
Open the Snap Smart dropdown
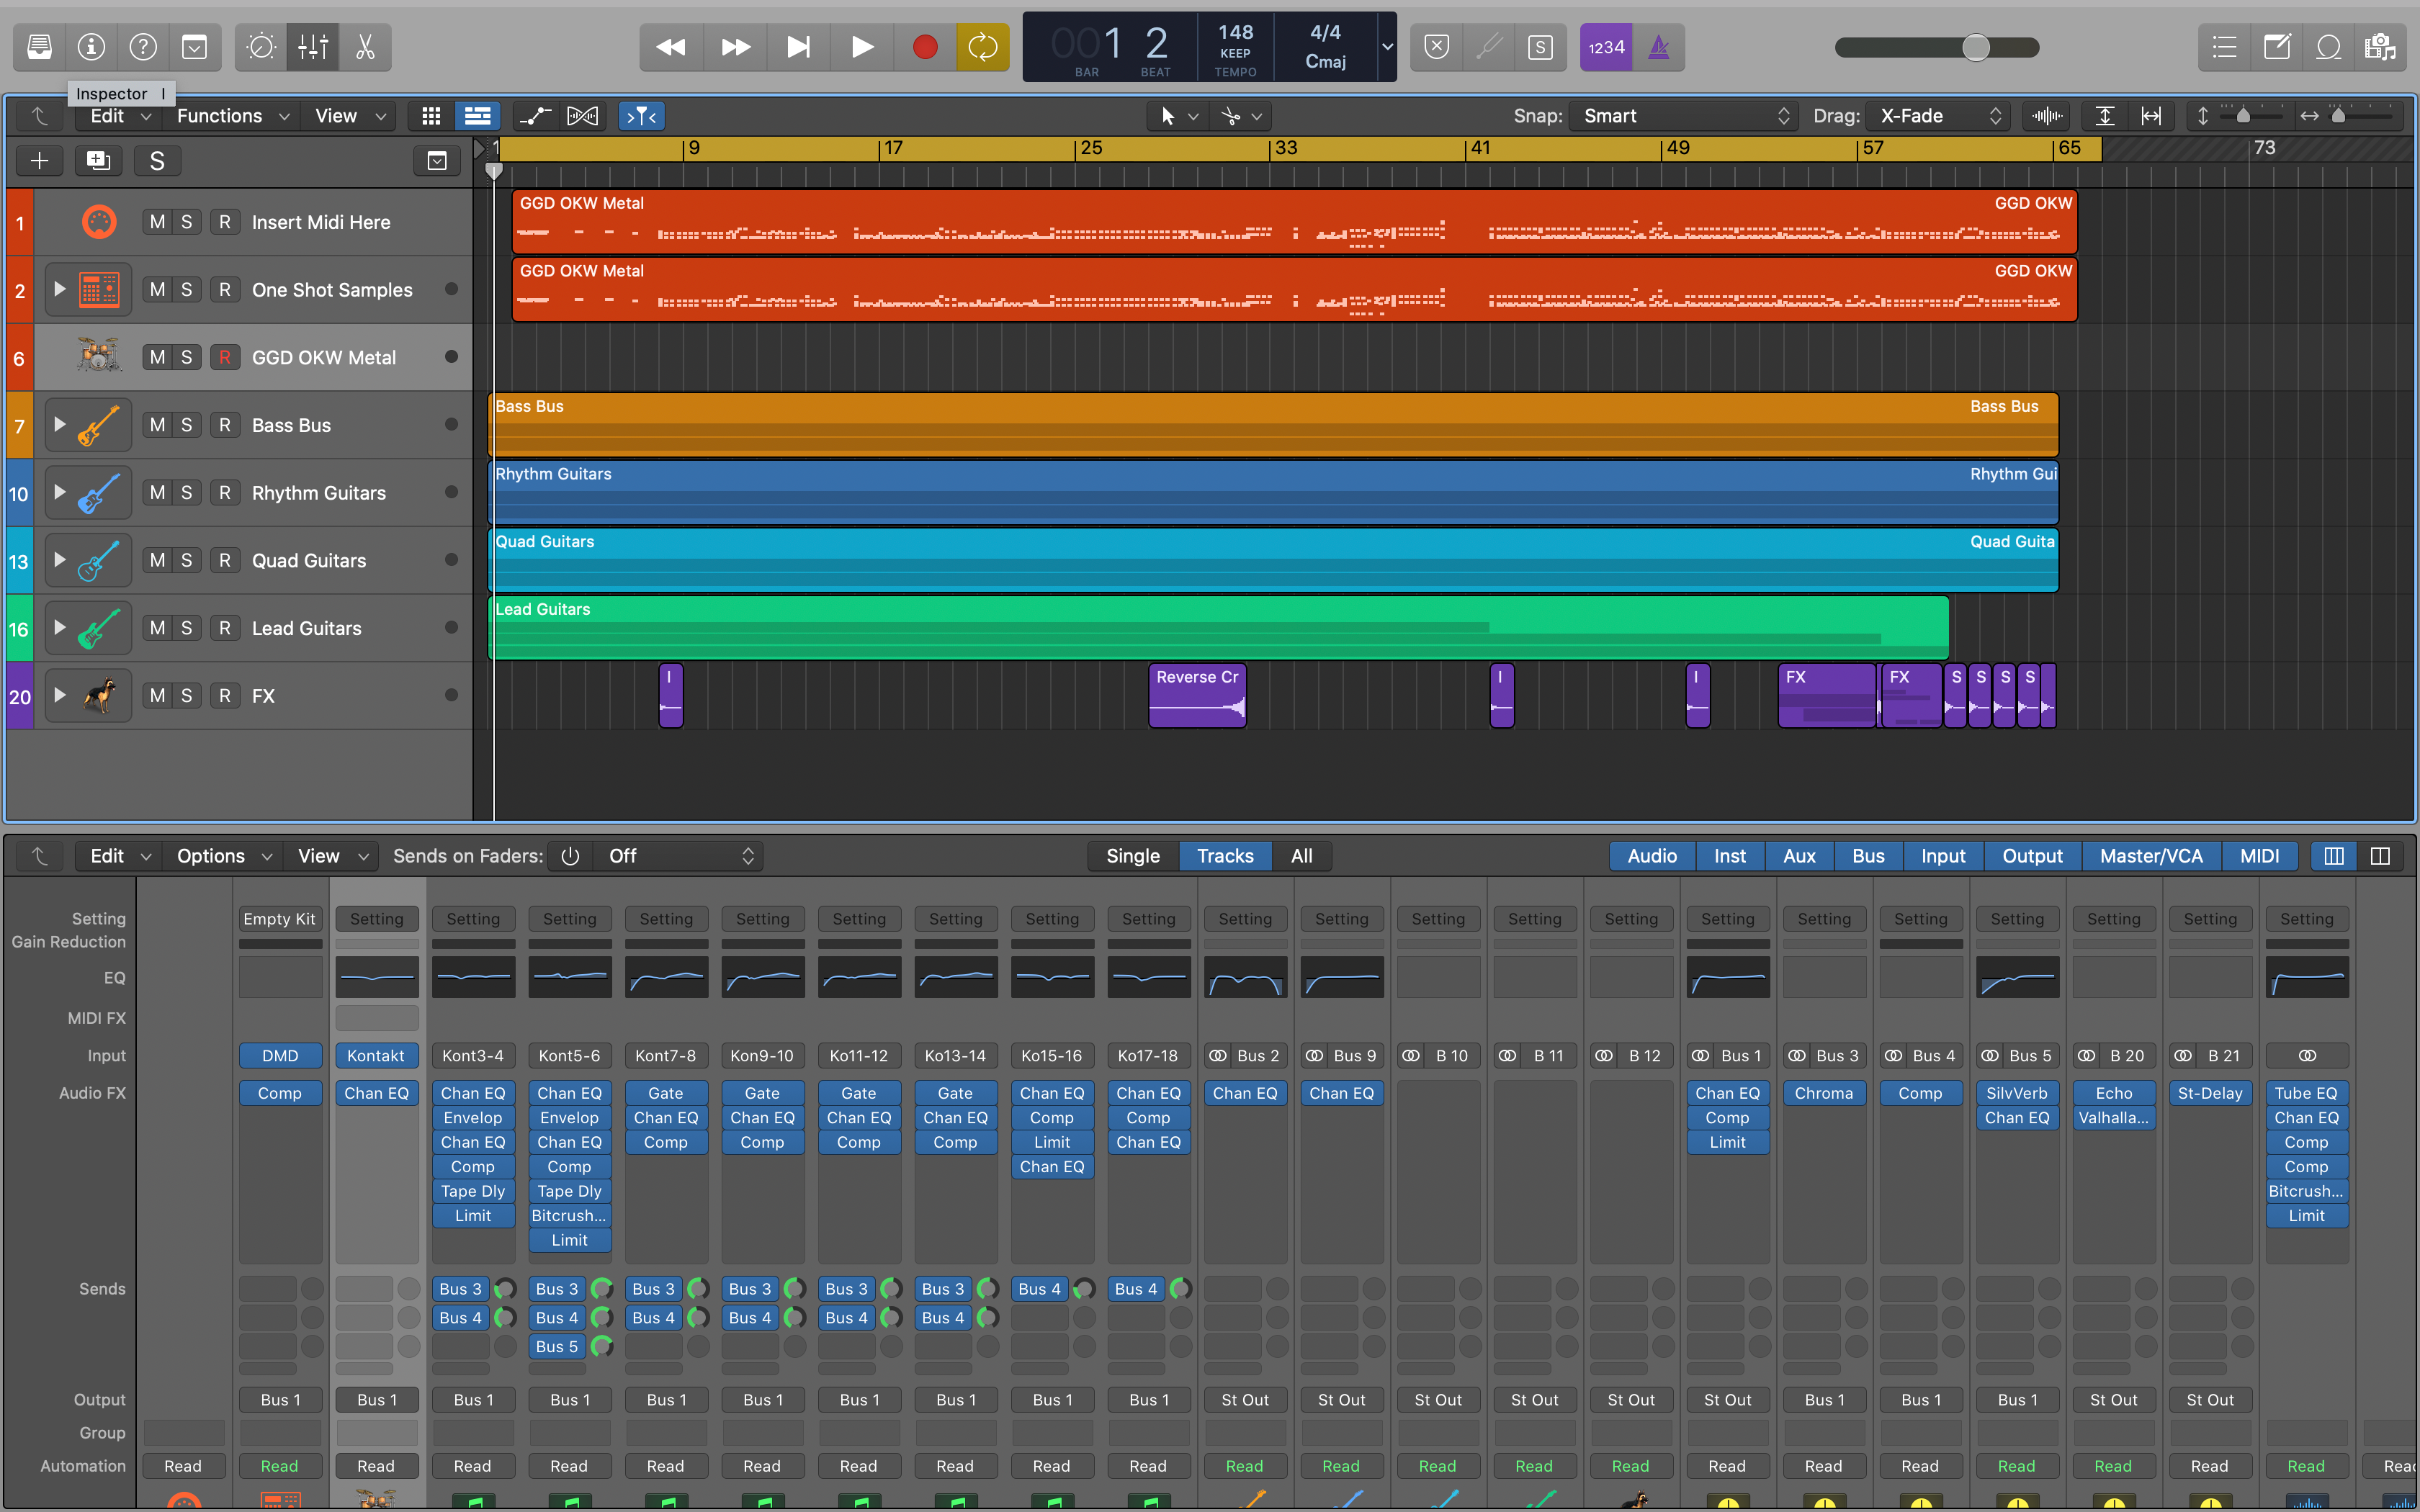[1684, 116]
